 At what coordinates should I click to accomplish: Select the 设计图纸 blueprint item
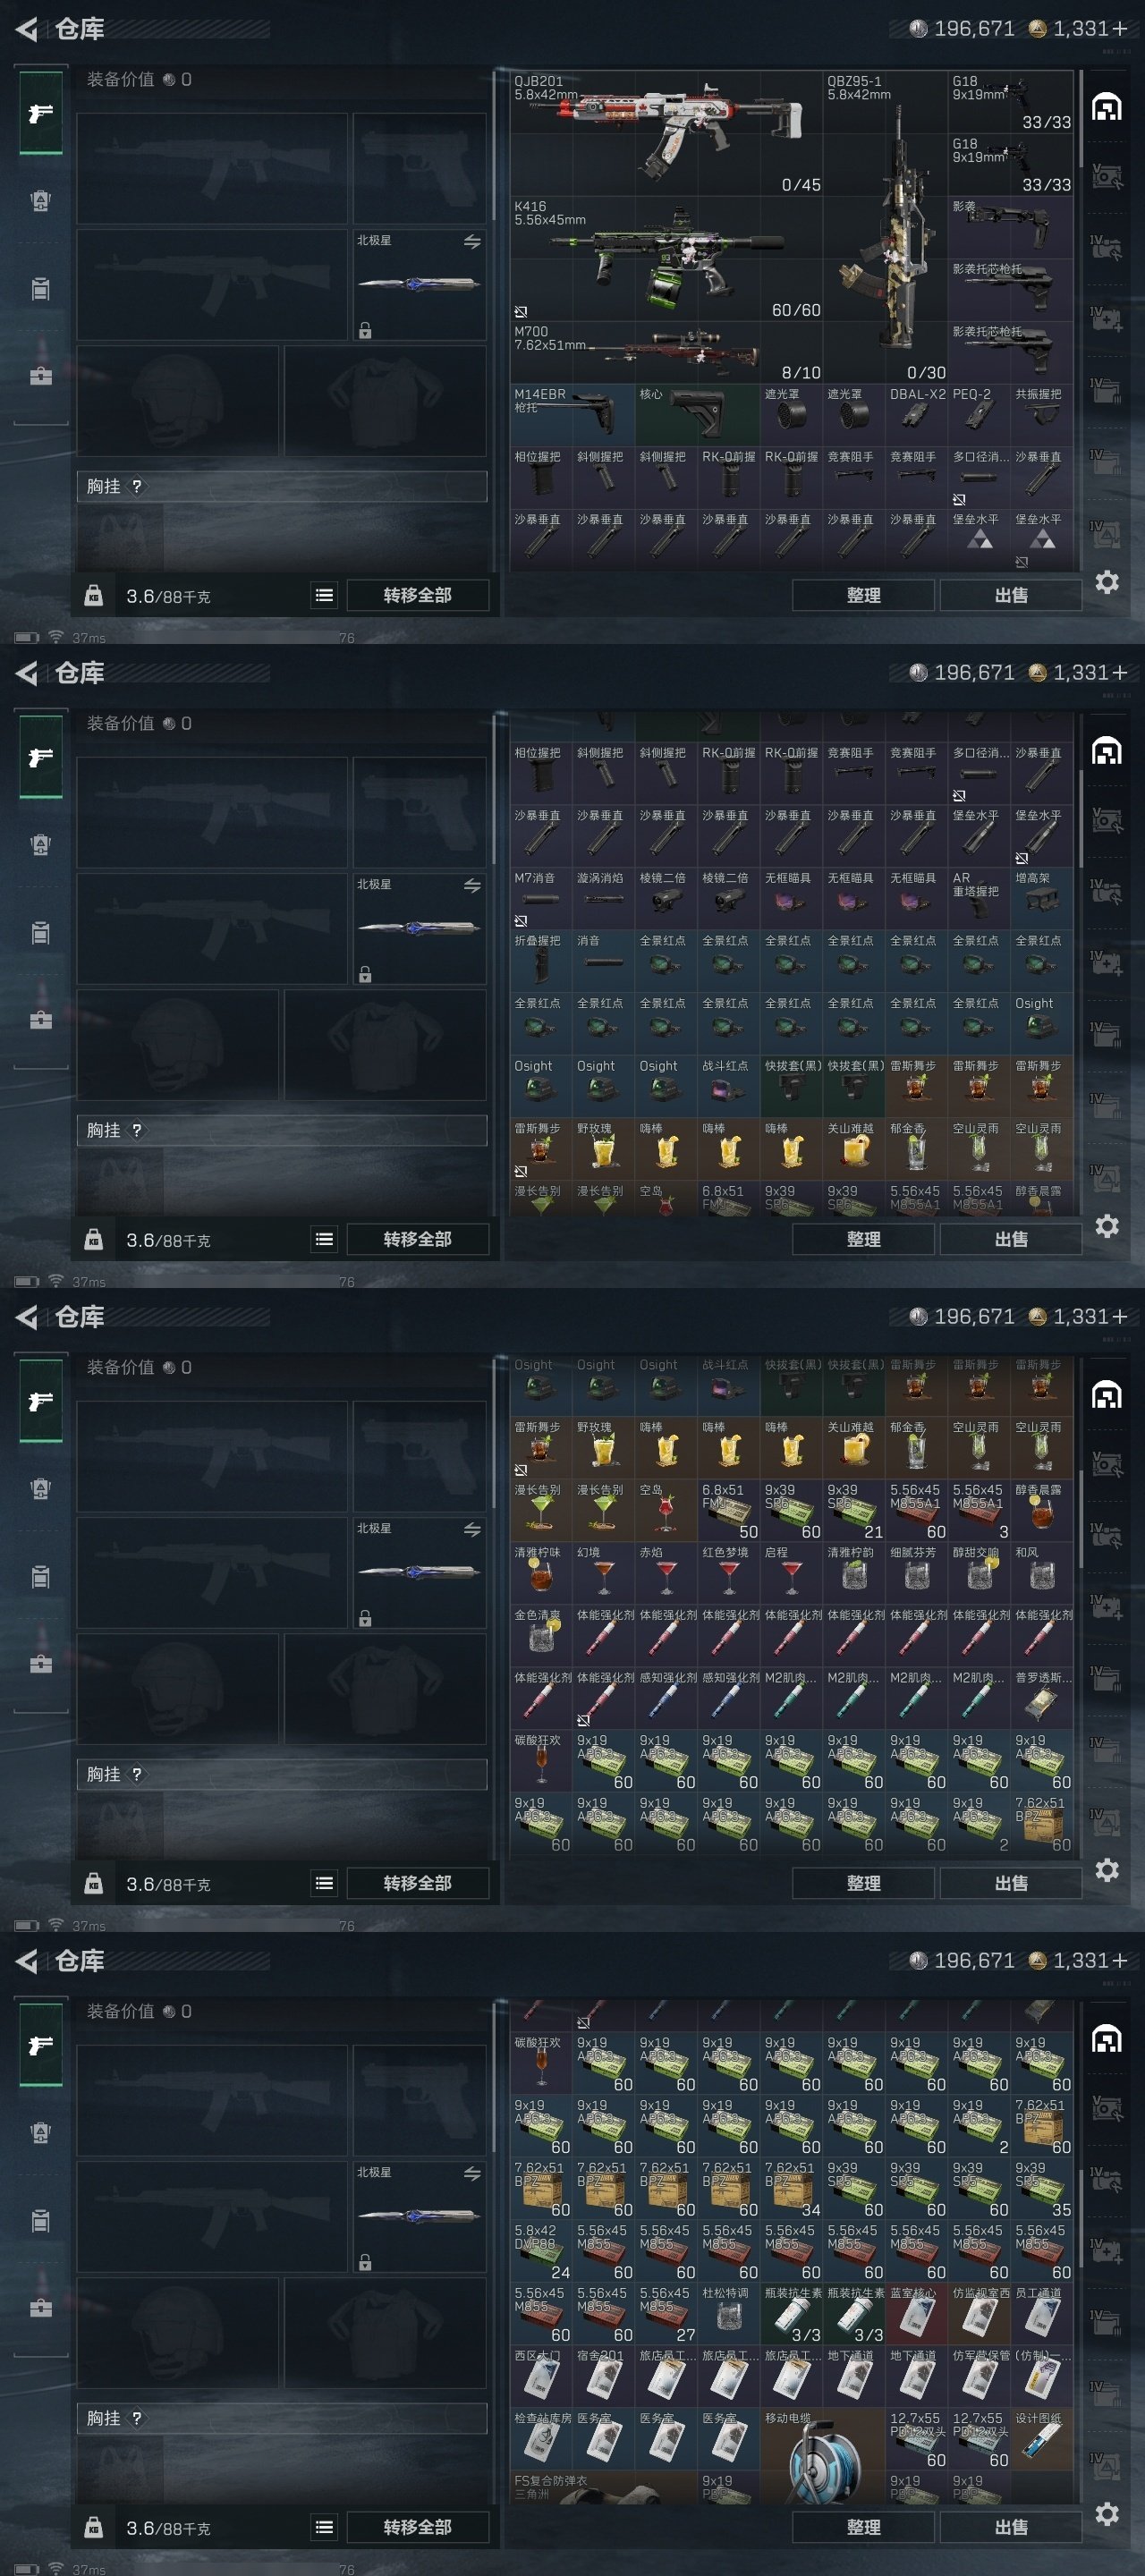point(1041,2440)
